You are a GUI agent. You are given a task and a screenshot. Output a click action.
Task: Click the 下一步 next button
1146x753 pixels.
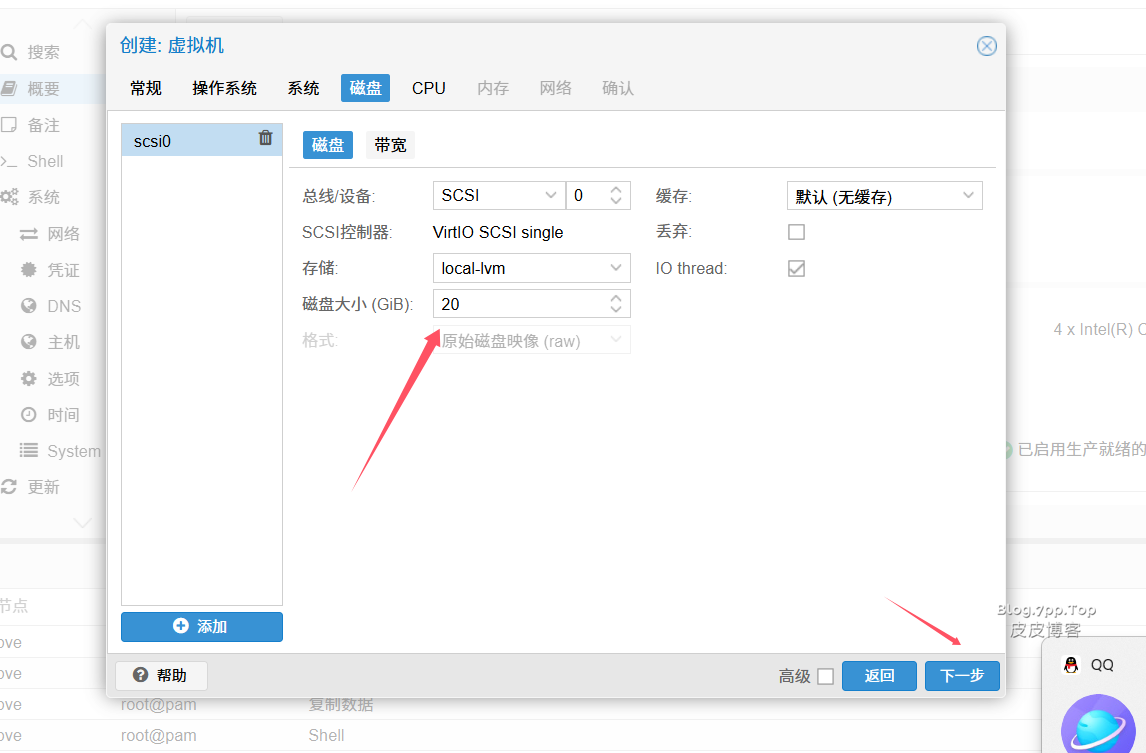click(961, 676)
